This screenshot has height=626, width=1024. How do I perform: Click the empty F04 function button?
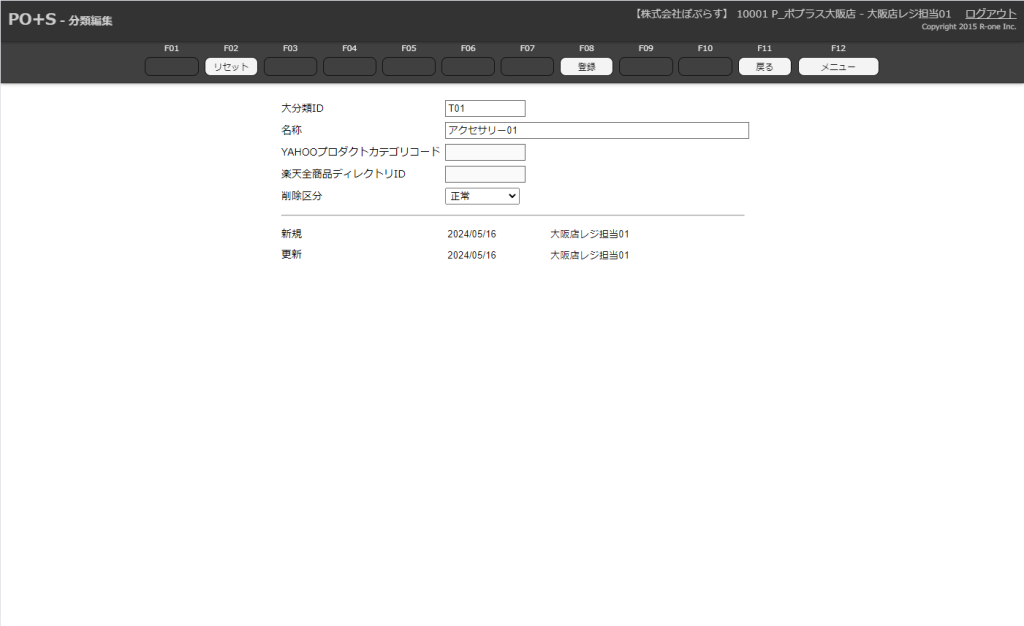pos(349,67)
